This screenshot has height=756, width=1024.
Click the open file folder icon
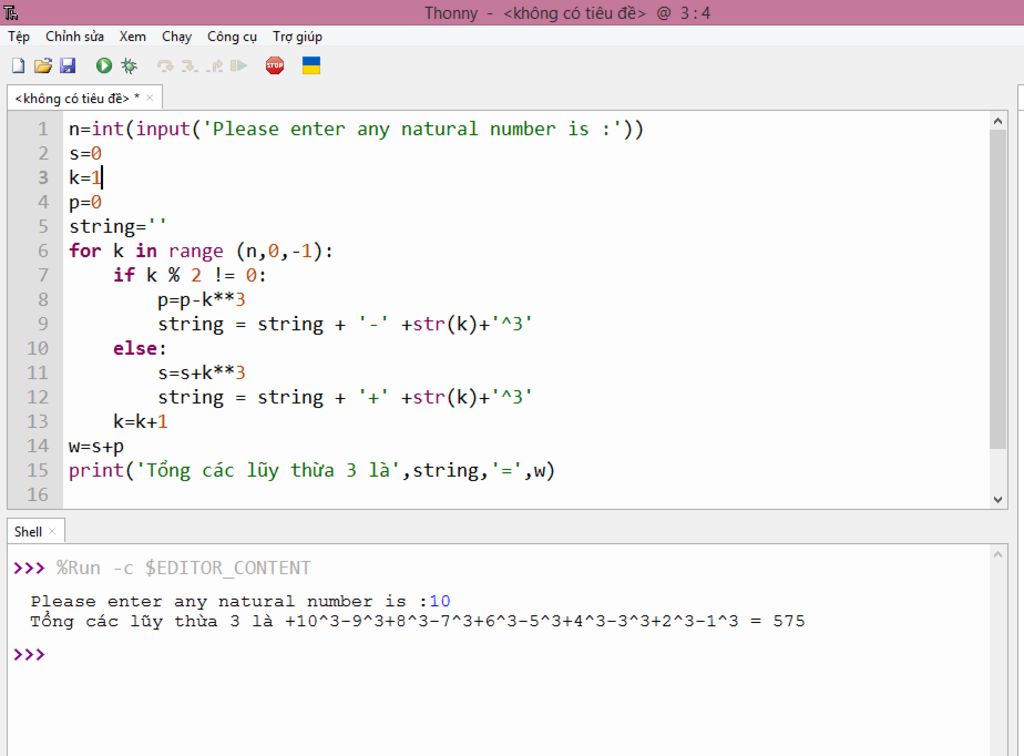[42, 66]
